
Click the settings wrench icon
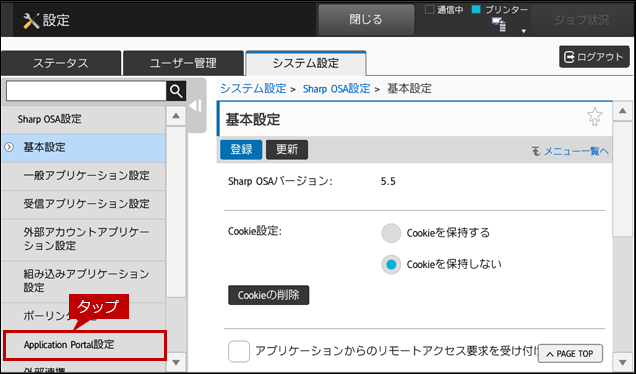tap(31, 20)
